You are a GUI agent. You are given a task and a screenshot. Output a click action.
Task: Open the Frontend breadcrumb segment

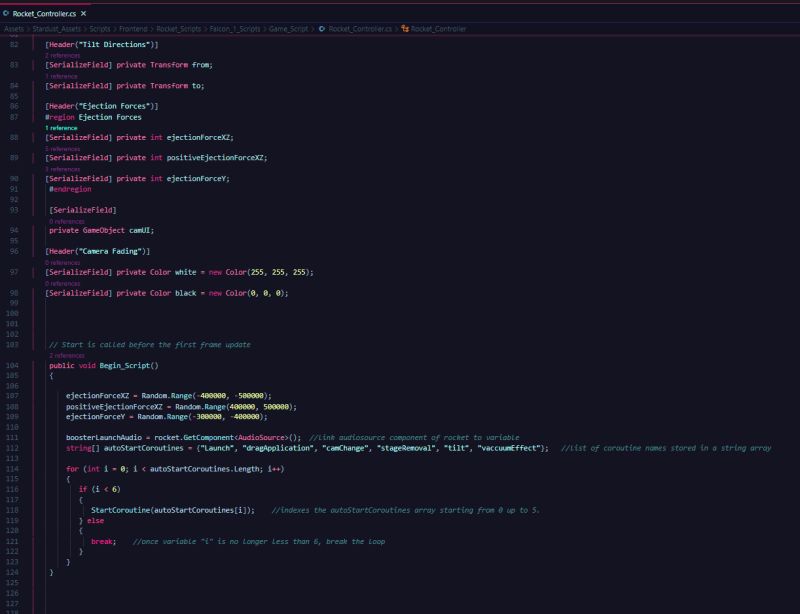click(133, 29)
